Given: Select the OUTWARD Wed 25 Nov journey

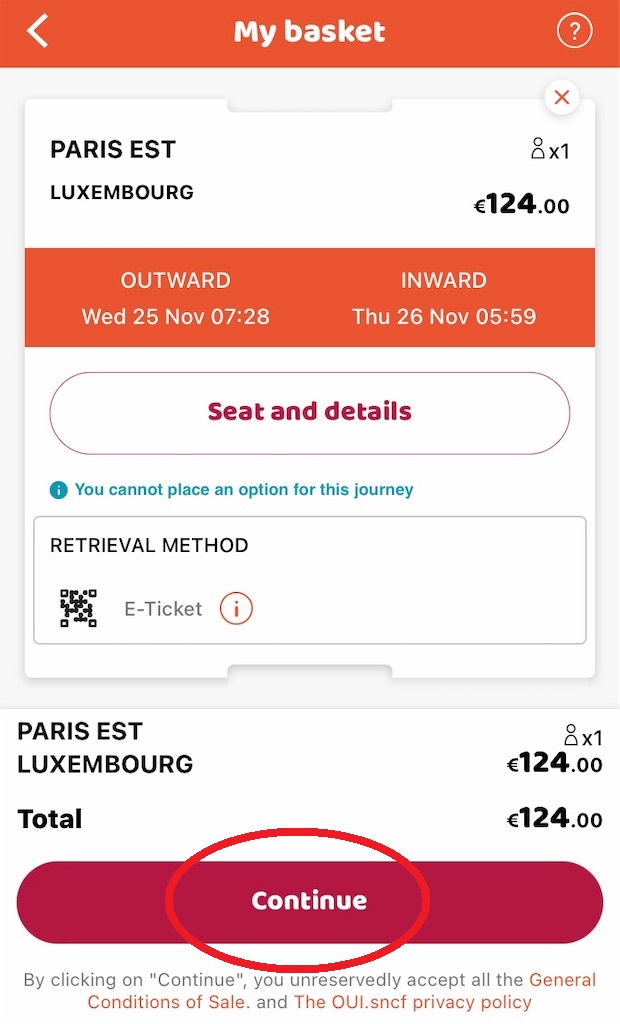Looking at the screenshot, I should point(175,298).
